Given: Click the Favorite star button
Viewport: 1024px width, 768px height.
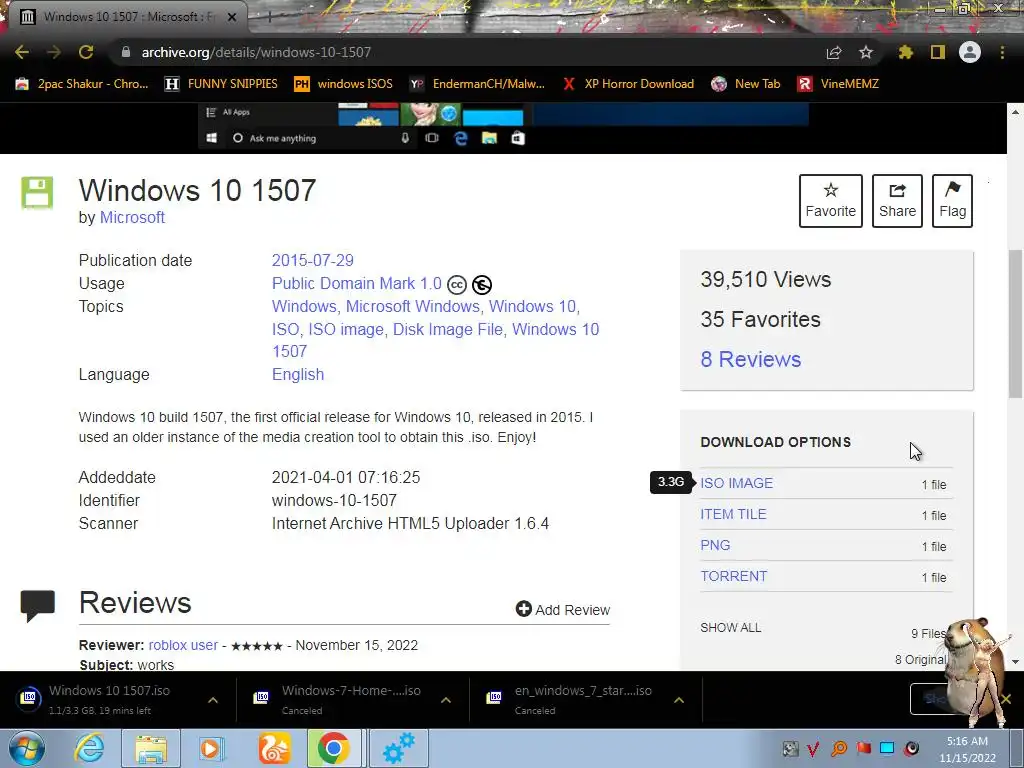Looking at the screenshot, I should pyautogui.click(x=831, y=201).
